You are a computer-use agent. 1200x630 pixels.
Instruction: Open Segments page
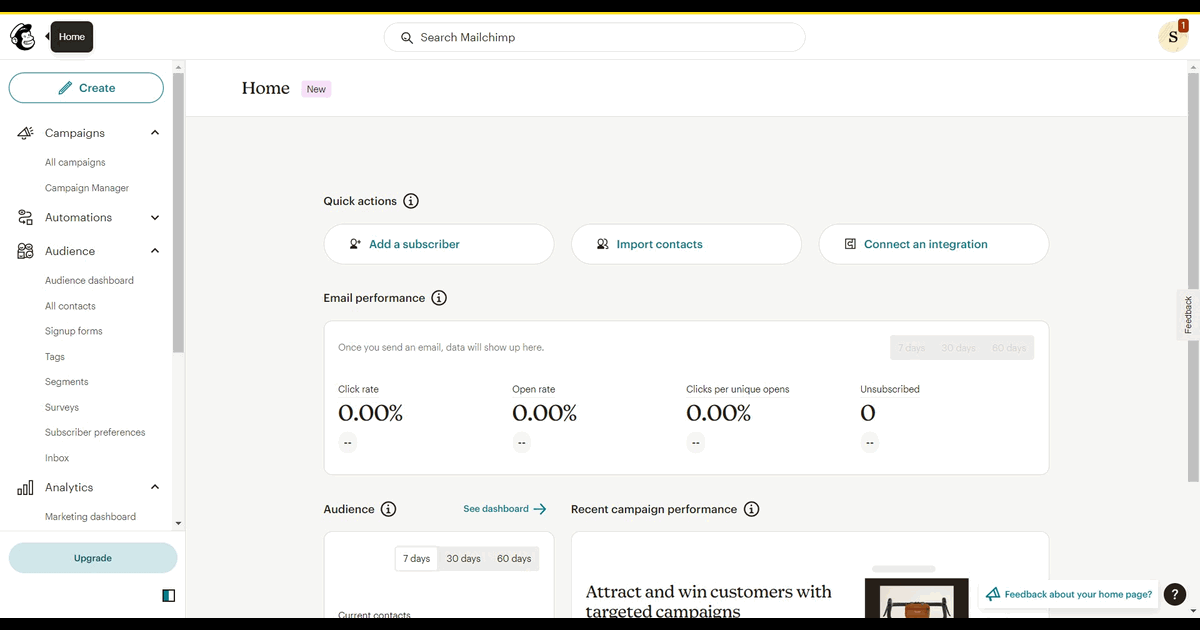(67, 382)
